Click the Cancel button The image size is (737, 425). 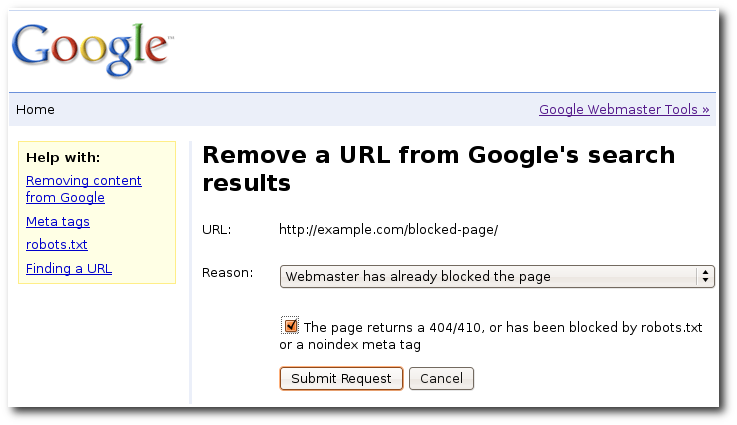tap(441, 378)
